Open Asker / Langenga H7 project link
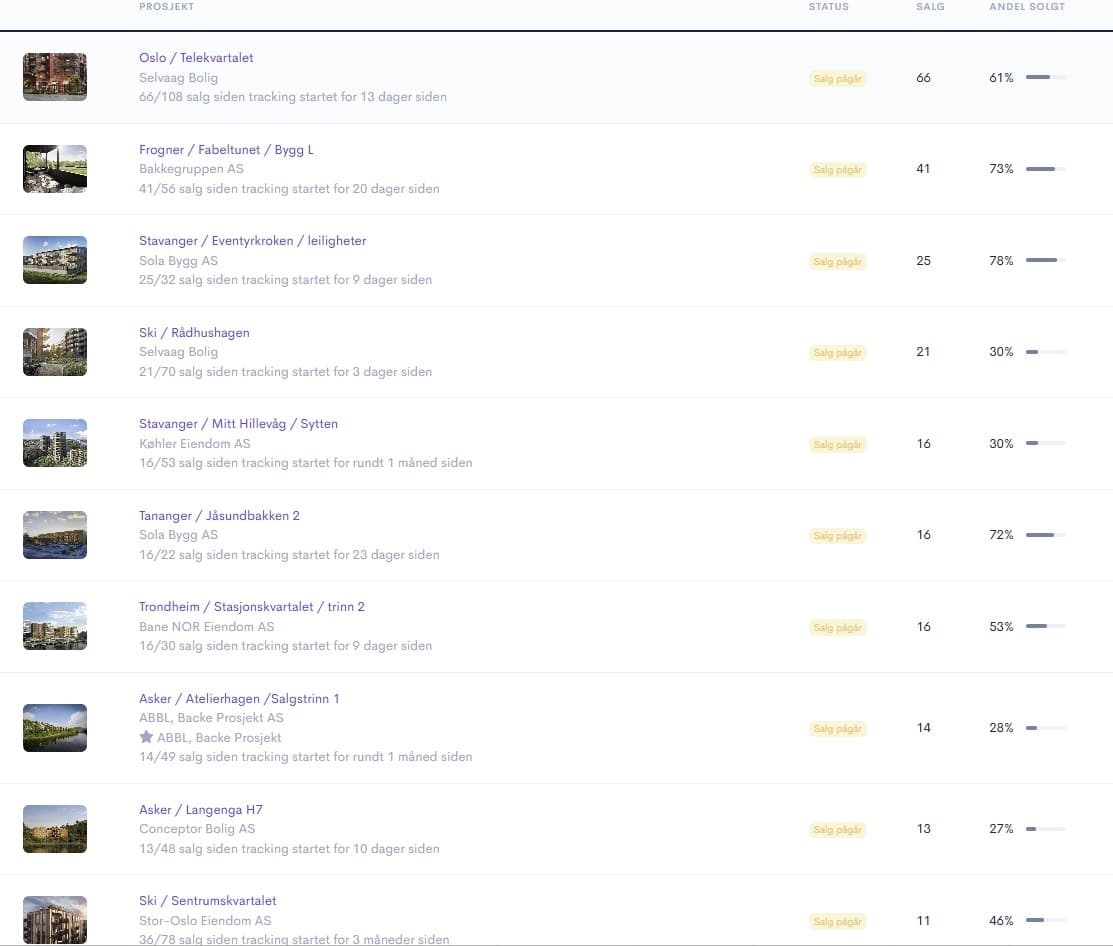This screenshot has height=946, width=1113. pos(201,810)
